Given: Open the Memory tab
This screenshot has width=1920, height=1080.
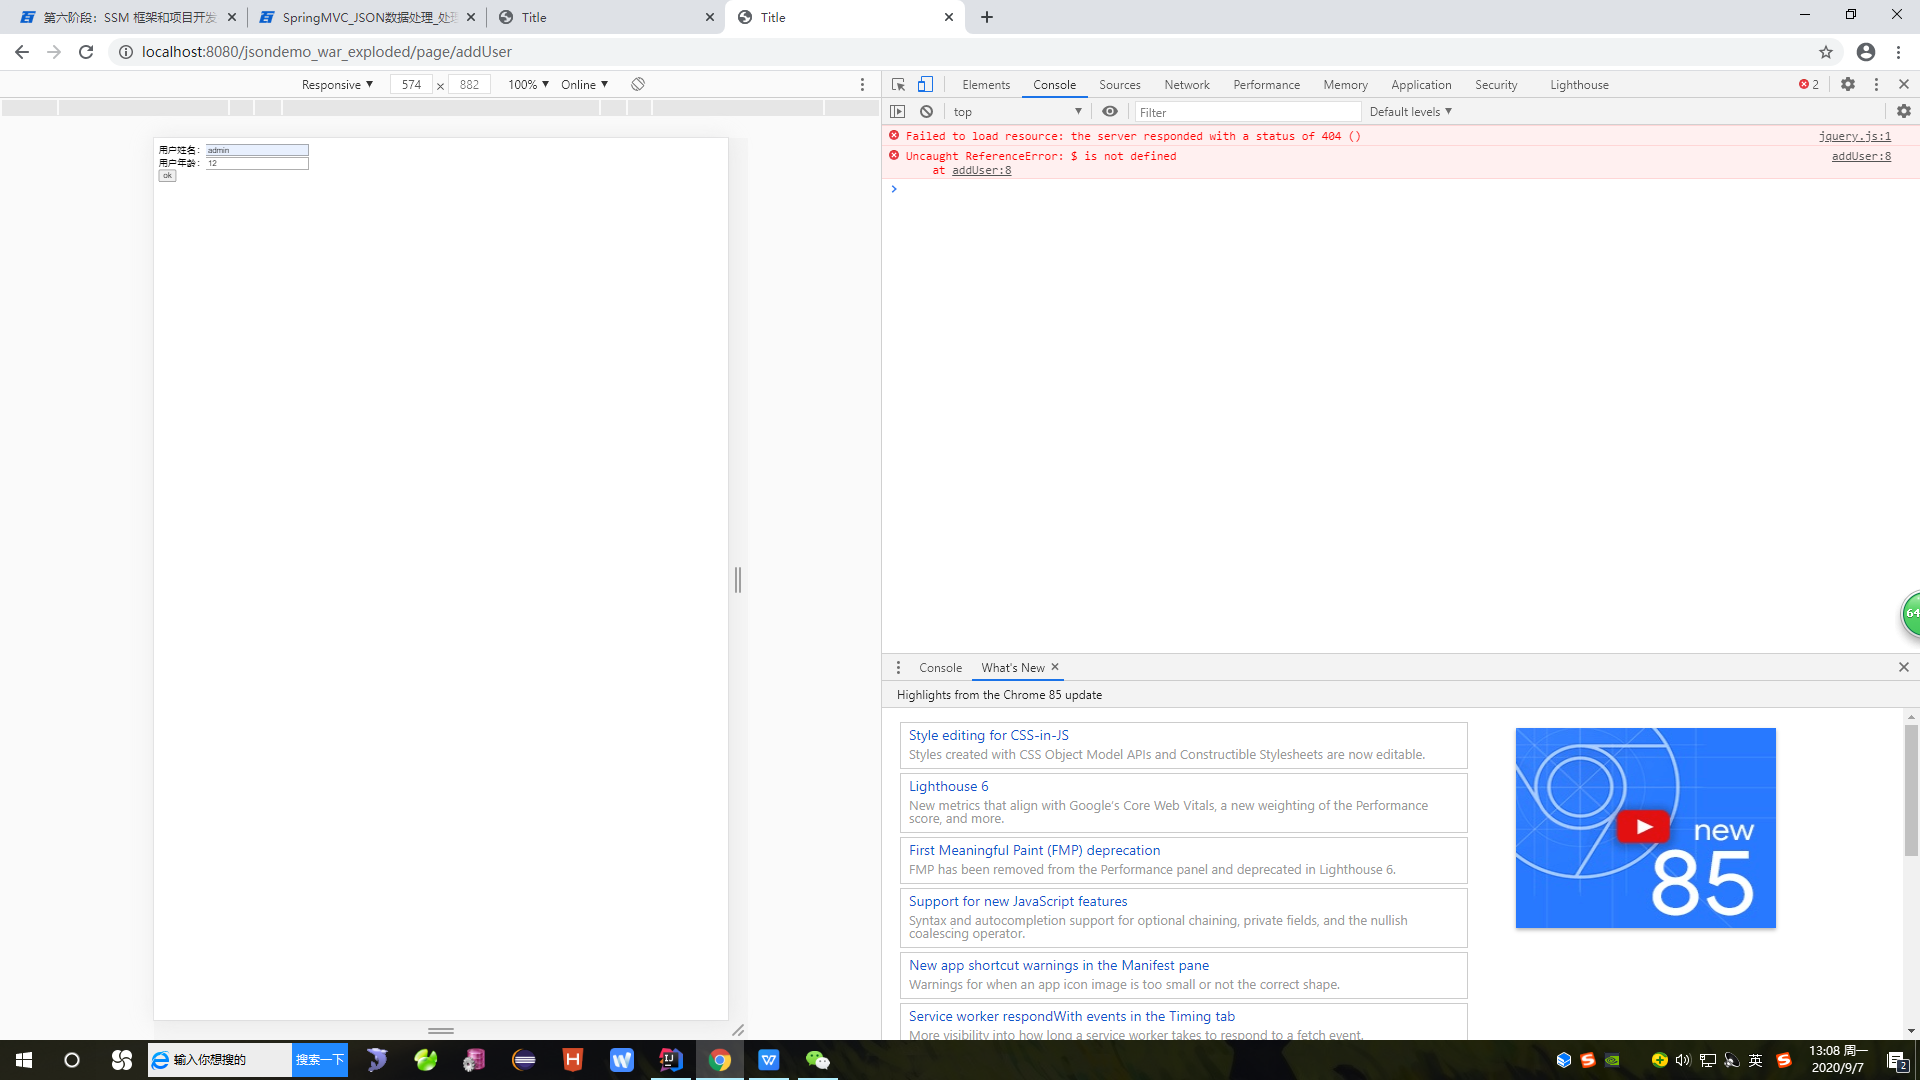Looking at the screenshot, I should click(x=1345, y=85).
